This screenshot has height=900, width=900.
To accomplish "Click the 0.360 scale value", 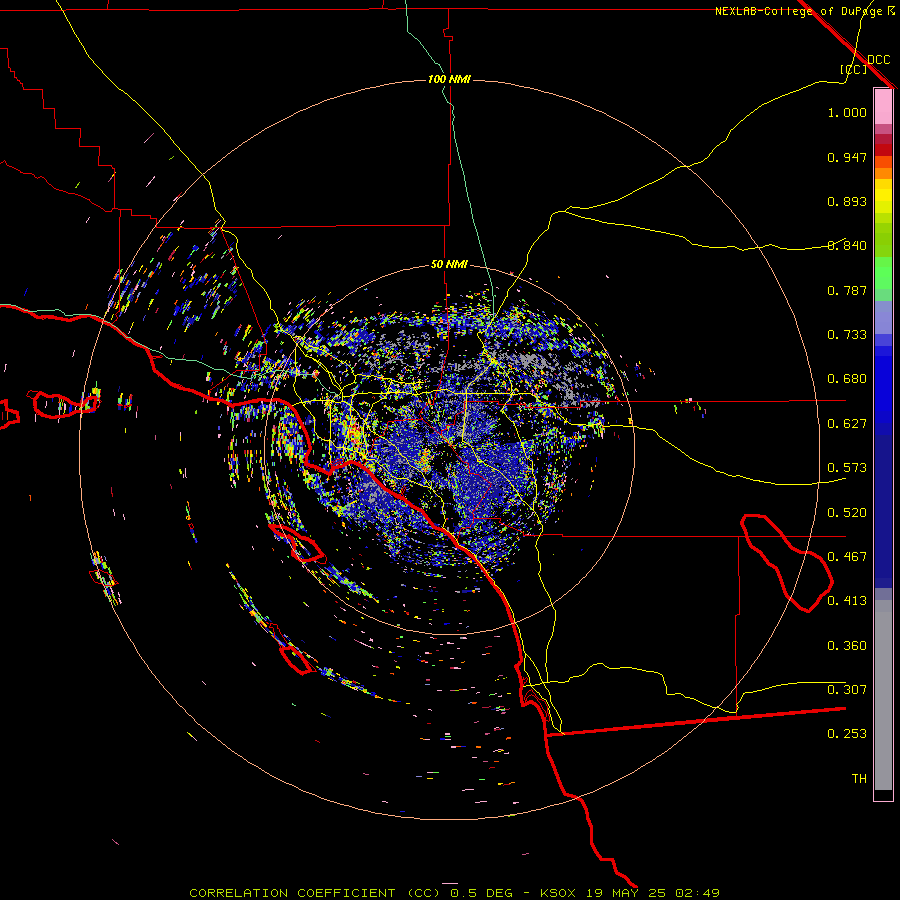I will [847, 646].
